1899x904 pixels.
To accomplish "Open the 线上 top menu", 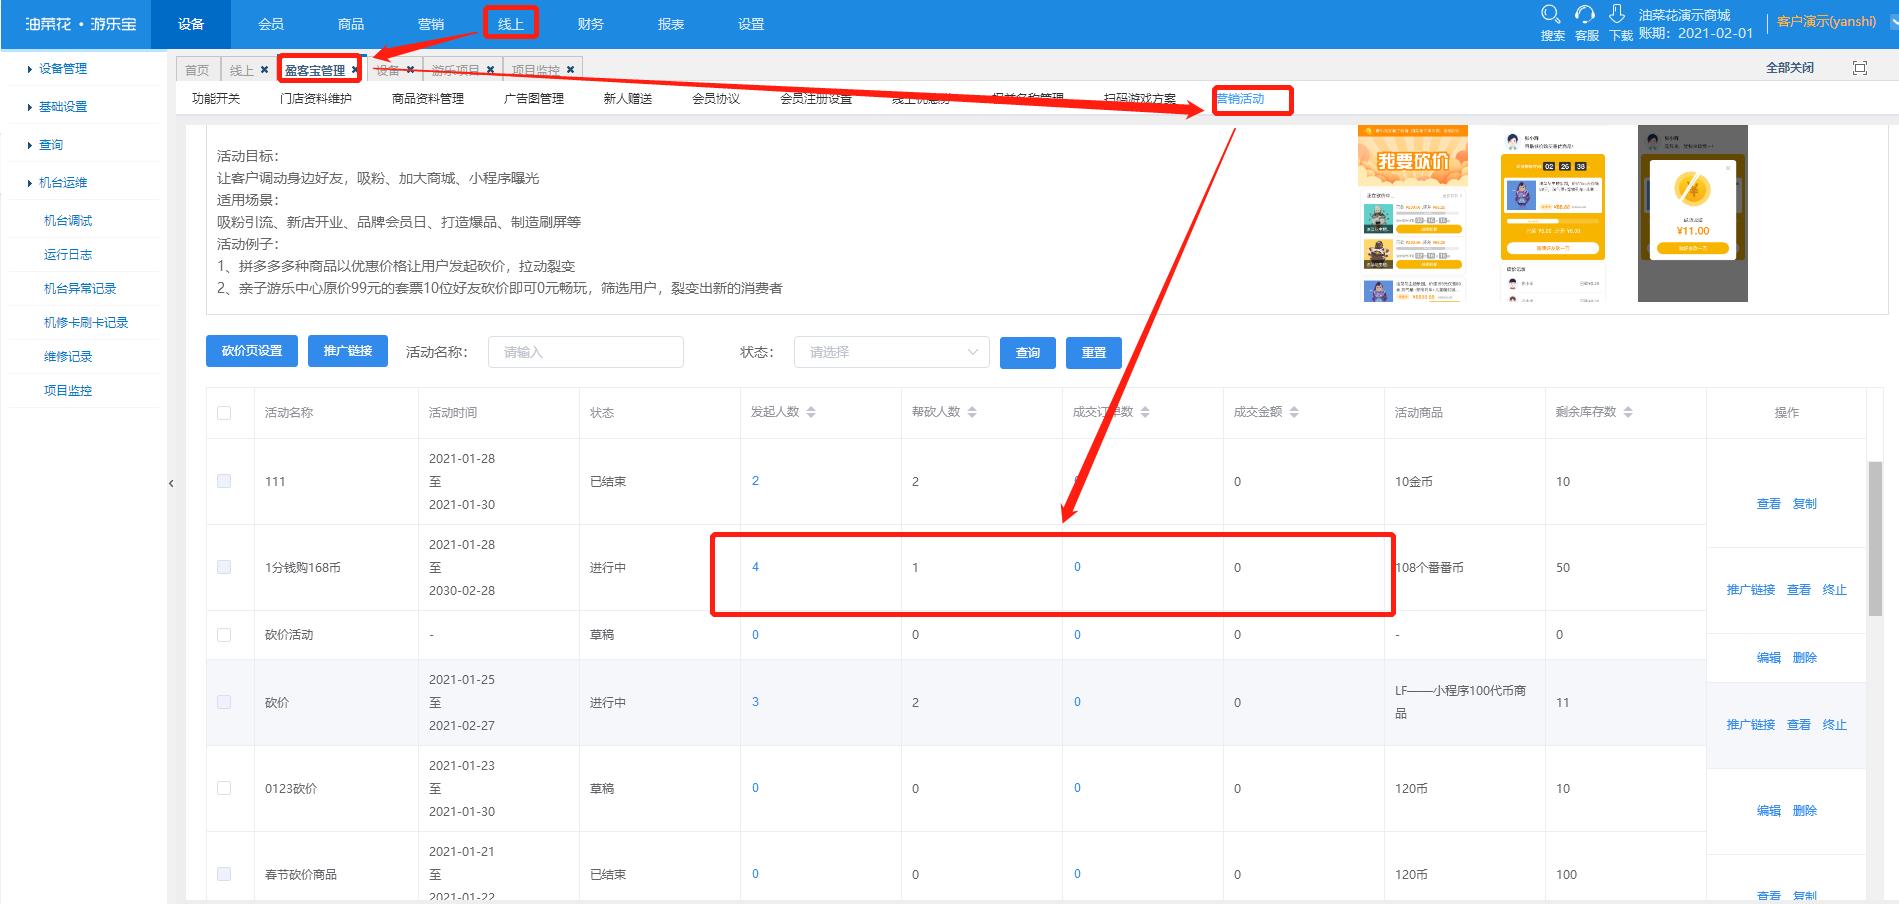I will point(511,24).
